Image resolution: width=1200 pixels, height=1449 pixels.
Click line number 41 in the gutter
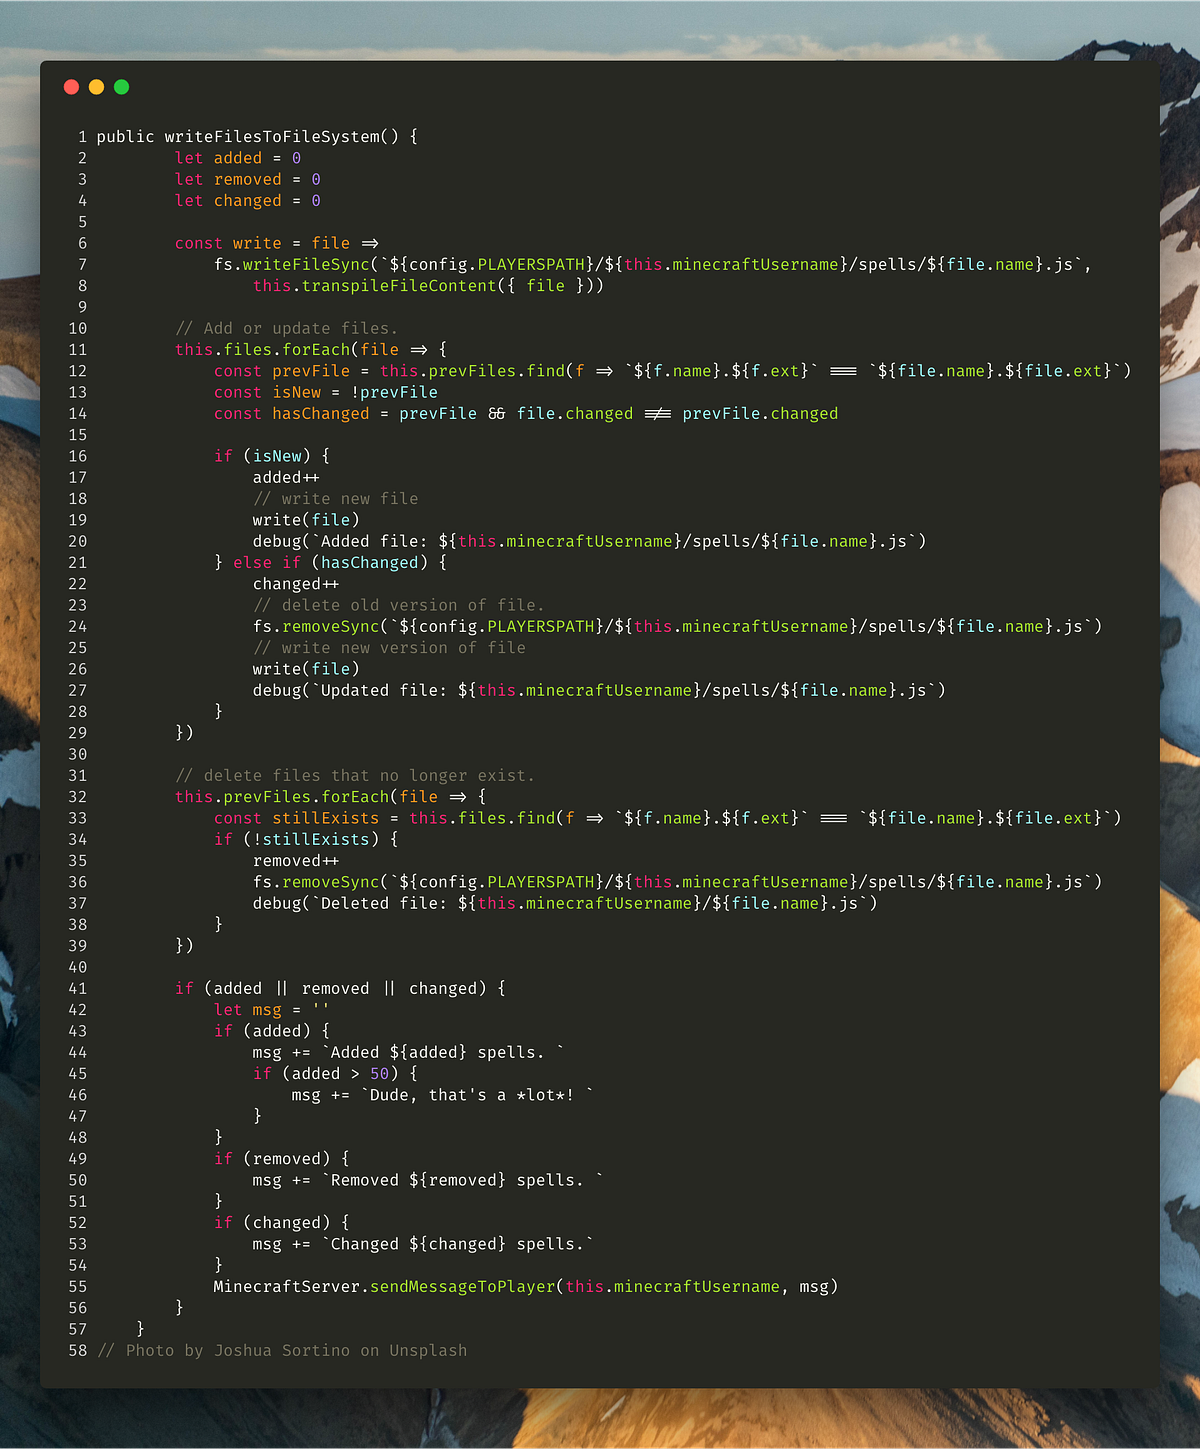(x=78, y=988)
